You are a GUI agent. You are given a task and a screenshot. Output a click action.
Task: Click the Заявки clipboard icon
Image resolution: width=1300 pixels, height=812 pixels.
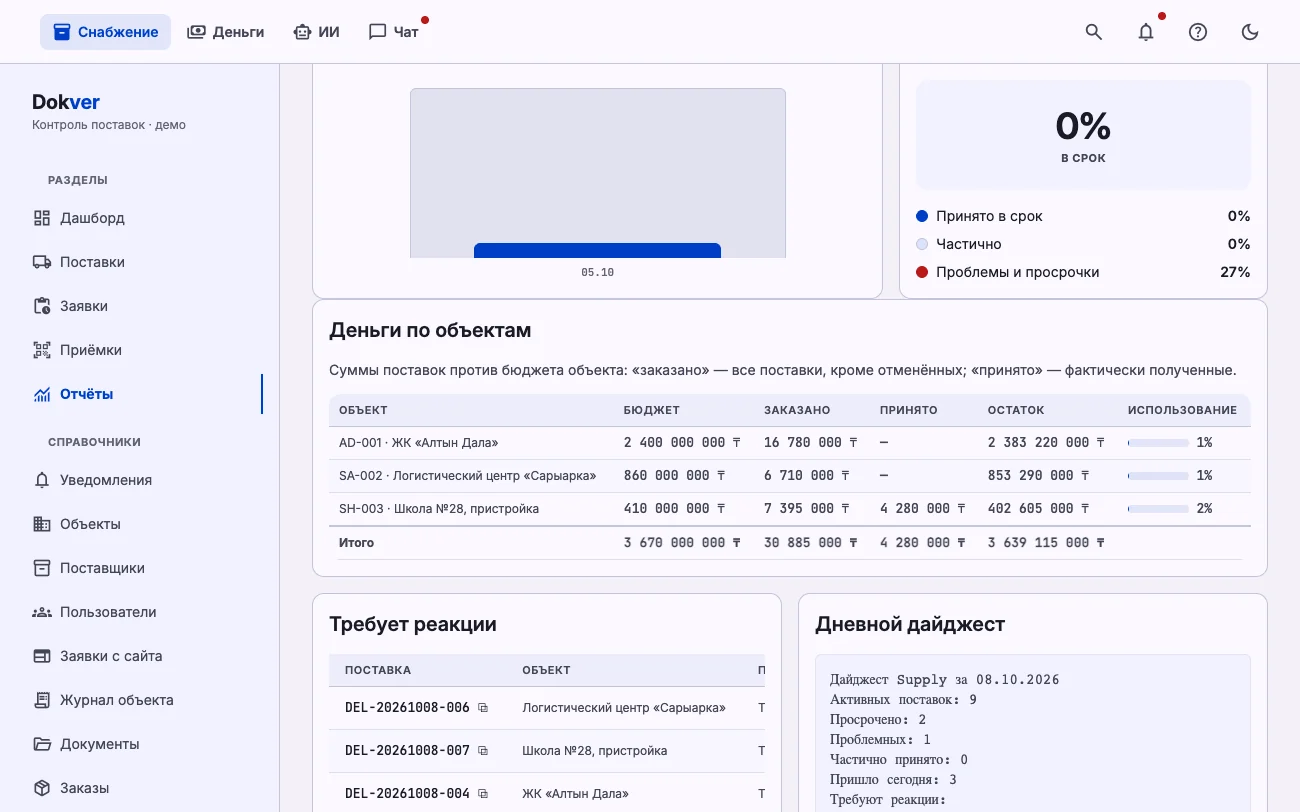41,306
